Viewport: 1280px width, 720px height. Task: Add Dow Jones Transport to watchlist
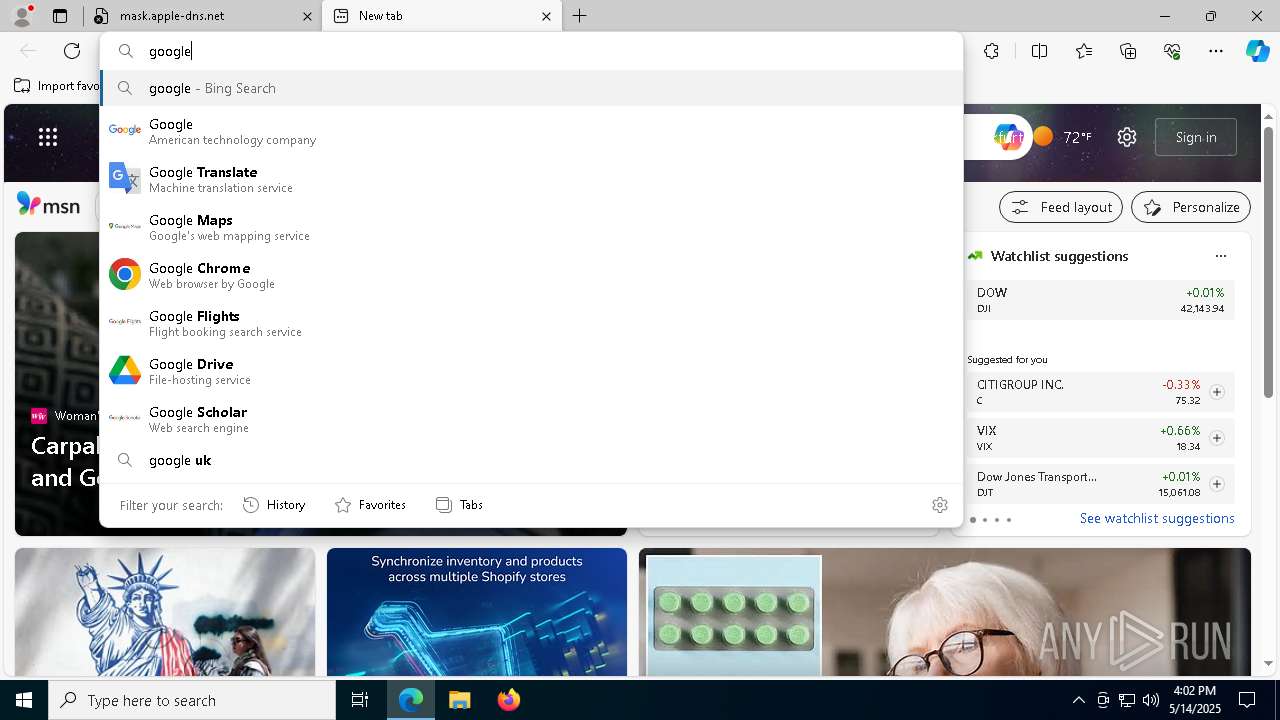(1217, 484)
